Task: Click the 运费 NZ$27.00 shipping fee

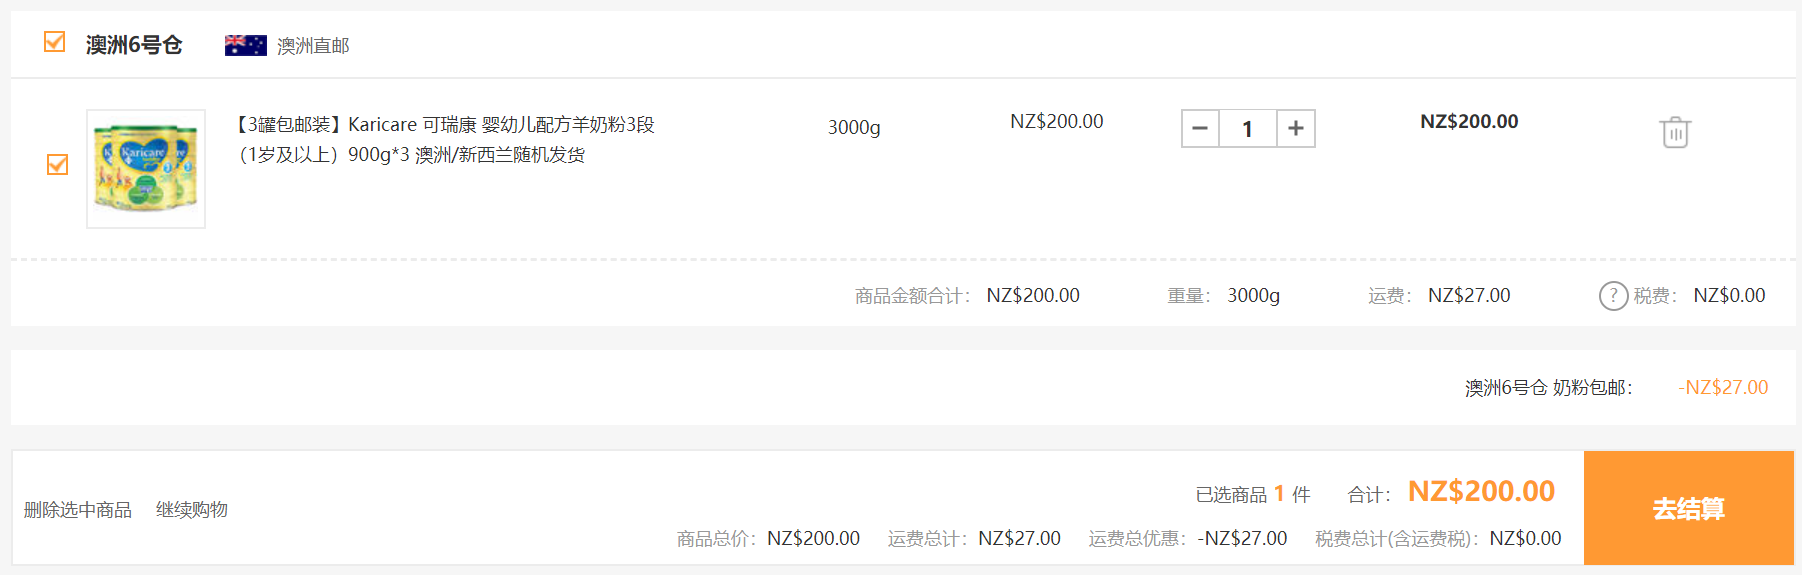Action: click(1469, 296)
